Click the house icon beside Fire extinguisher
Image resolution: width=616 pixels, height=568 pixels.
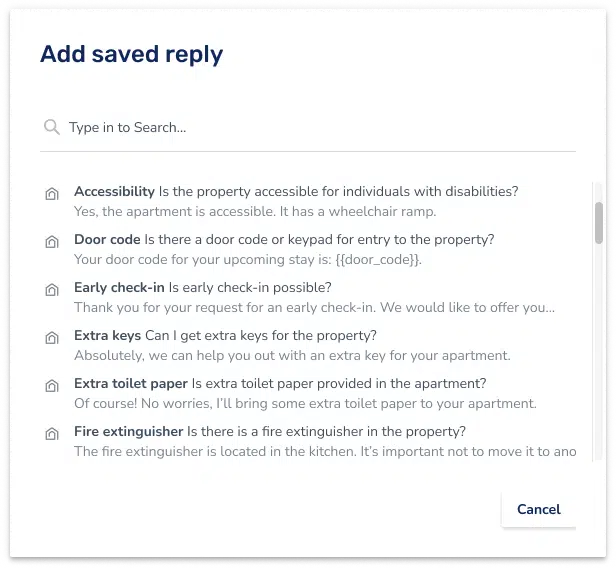[x=52, y=434]
